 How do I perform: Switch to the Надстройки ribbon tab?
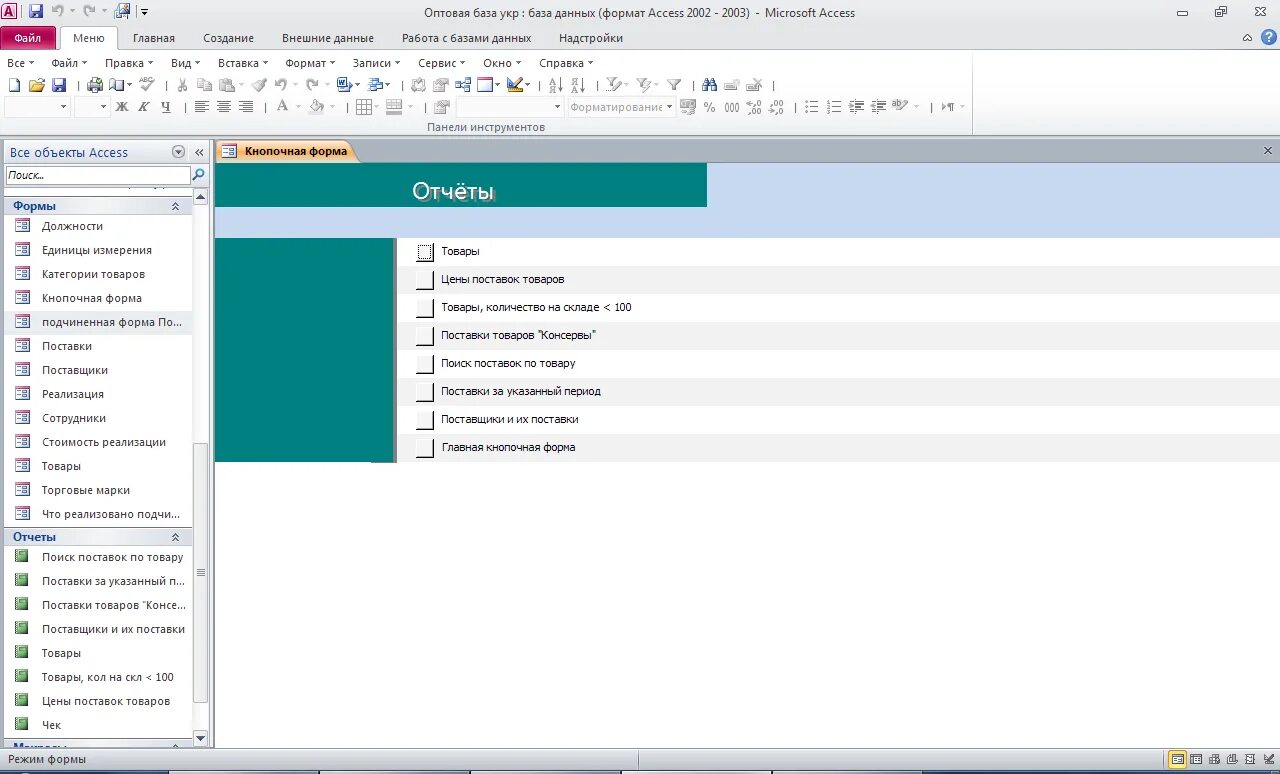coord(591,38)
